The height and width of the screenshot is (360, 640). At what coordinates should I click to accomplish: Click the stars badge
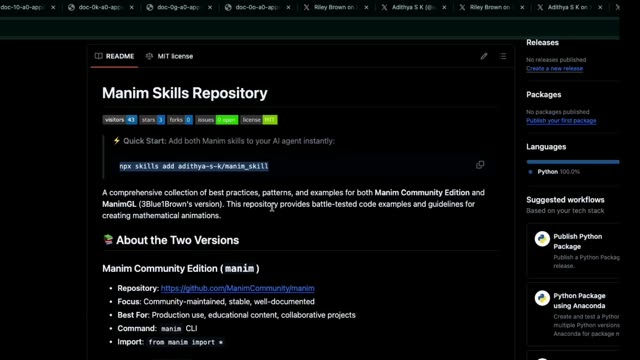(x=152, y=120)
